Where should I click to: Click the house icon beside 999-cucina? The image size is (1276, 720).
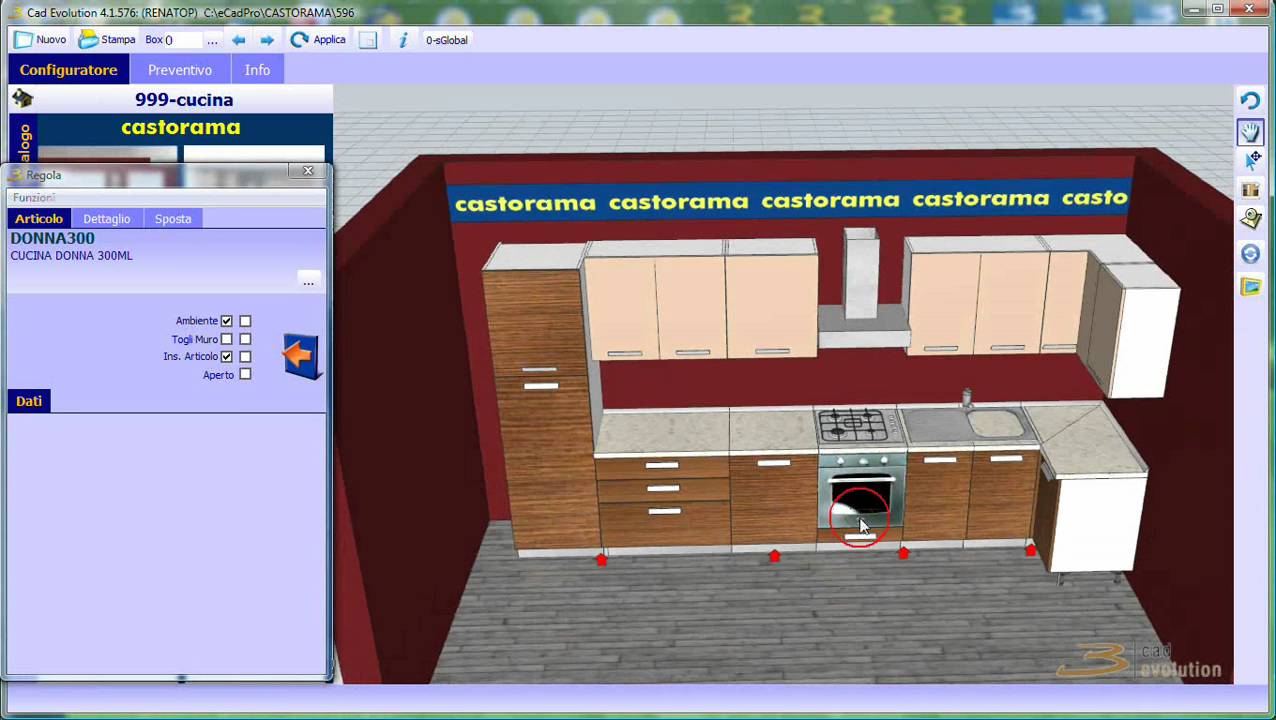22,98
